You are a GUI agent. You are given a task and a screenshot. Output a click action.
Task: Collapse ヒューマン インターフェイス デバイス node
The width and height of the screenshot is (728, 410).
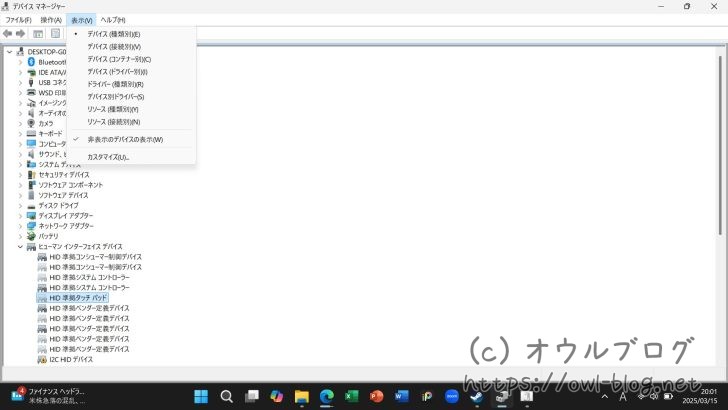[20, 246]
